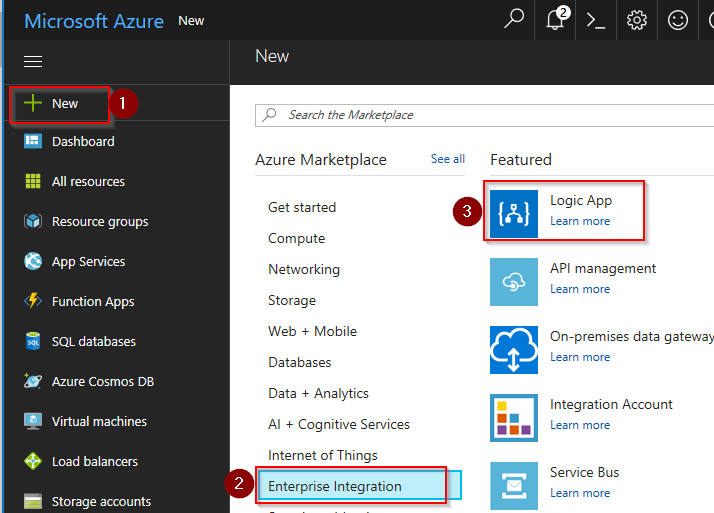Image resolution: width=714 pixels, height=513 pixels.
Task: Click the API management cloud icon
Action: [514, 282]
